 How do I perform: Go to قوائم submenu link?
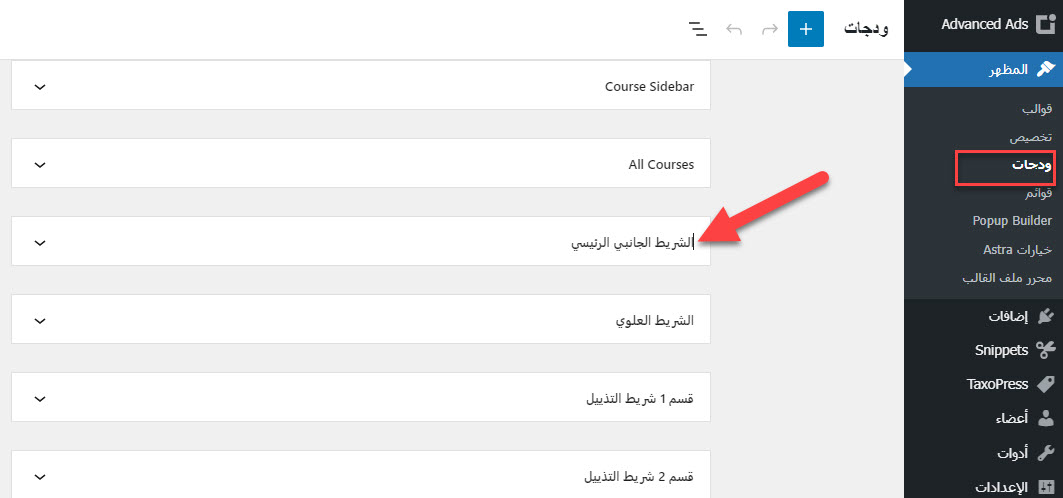point(1038,194)
